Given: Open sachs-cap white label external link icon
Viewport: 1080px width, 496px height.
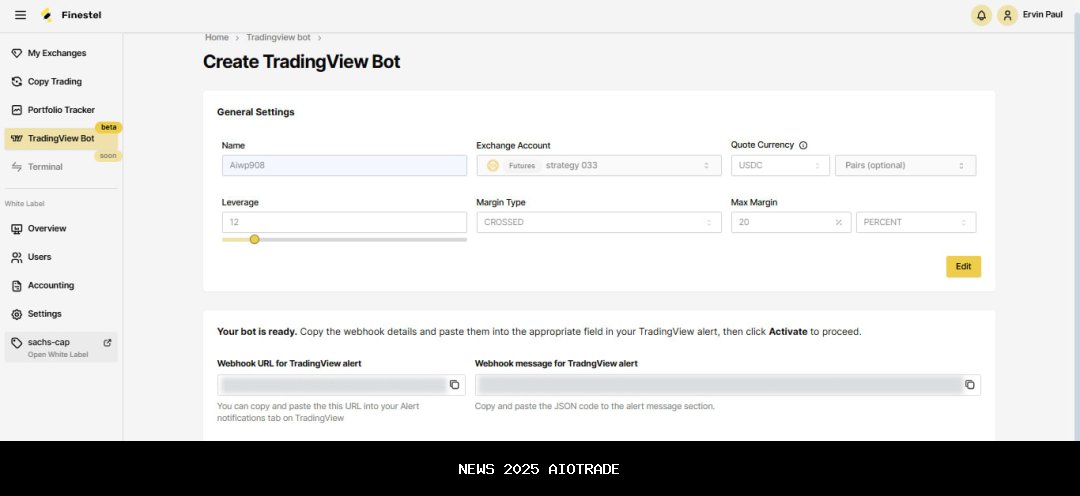Looking at the screenshot, I should 108,342.
